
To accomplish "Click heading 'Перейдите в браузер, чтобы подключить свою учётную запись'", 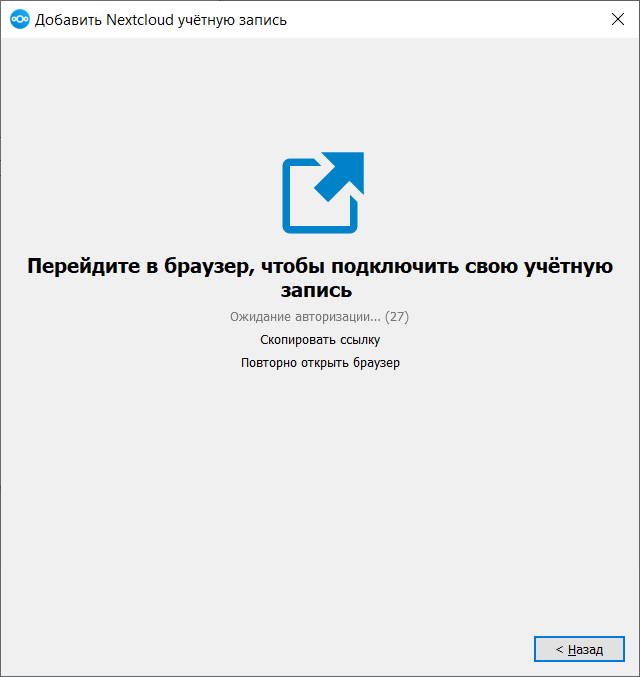I will (320, 278).
